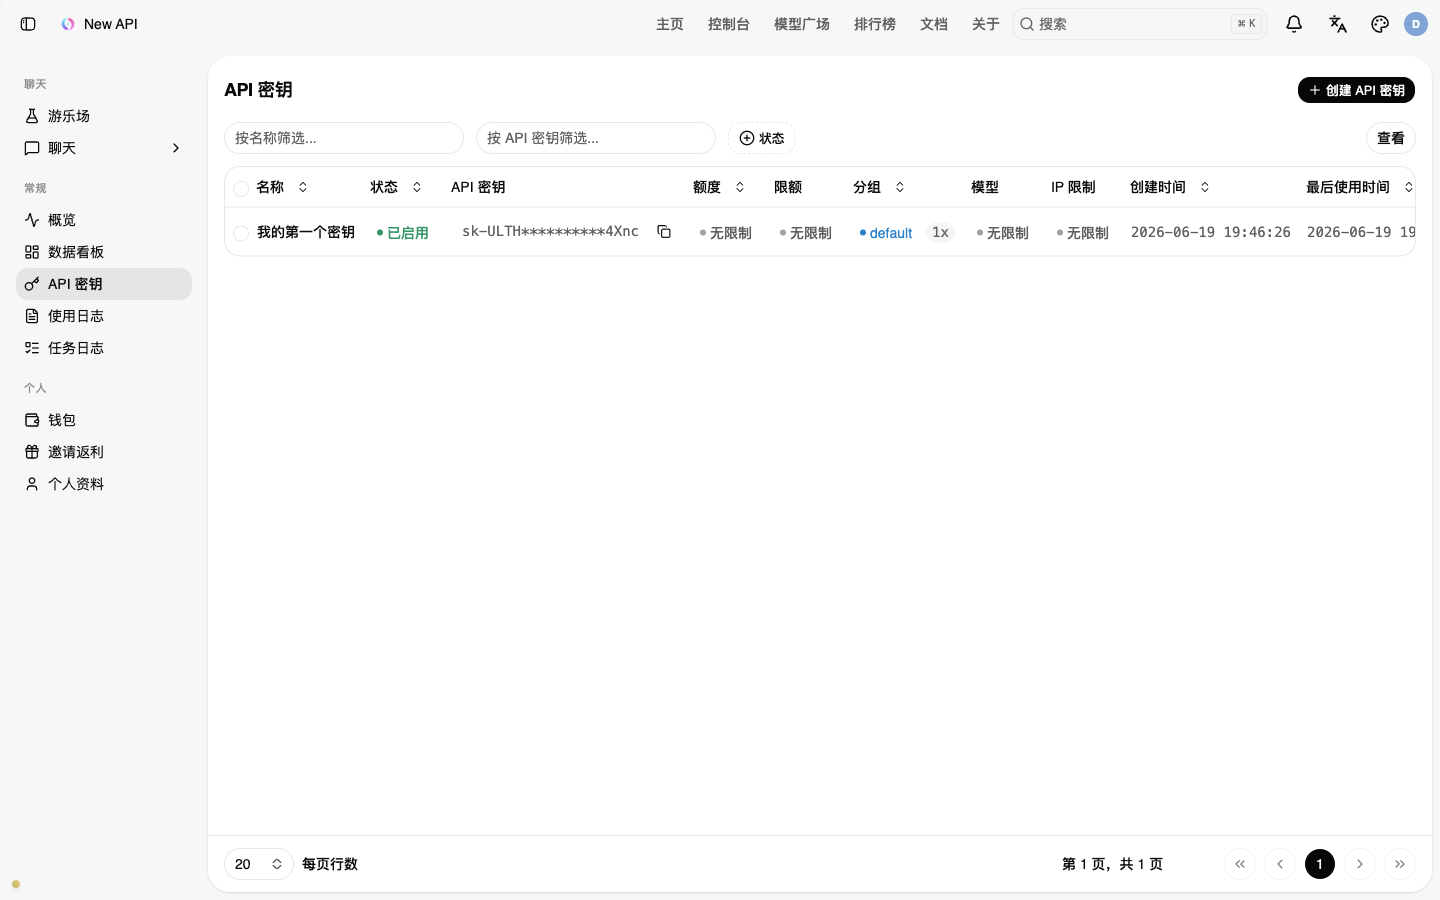This screenshot has height=900, width=1440.
Task: Expand the 聊天 sidebar submenu
Action: click(x=104, y=148)
